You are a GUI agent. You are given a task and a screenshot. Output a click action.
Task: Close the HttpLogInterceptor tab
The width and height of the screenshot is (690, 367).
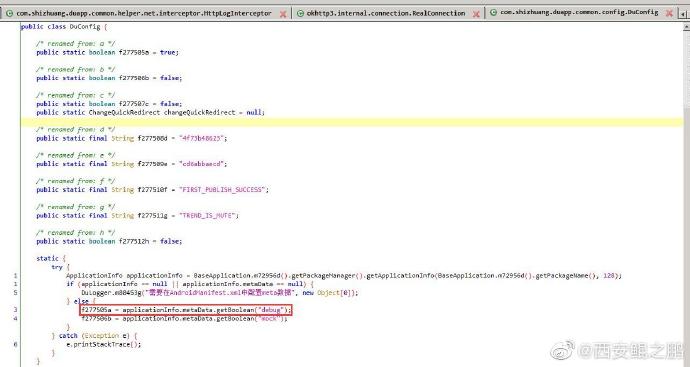click(283, 14)
